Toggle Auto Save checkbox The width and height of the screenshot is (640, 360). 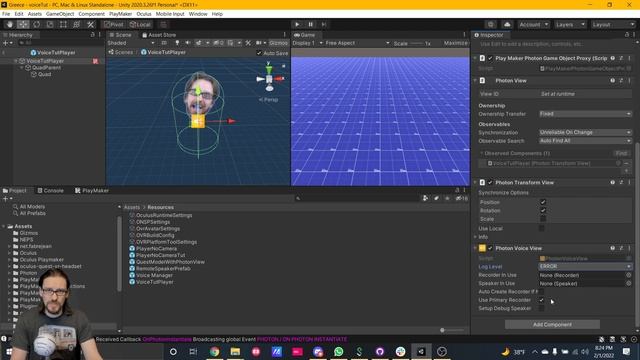click(259, 53)
